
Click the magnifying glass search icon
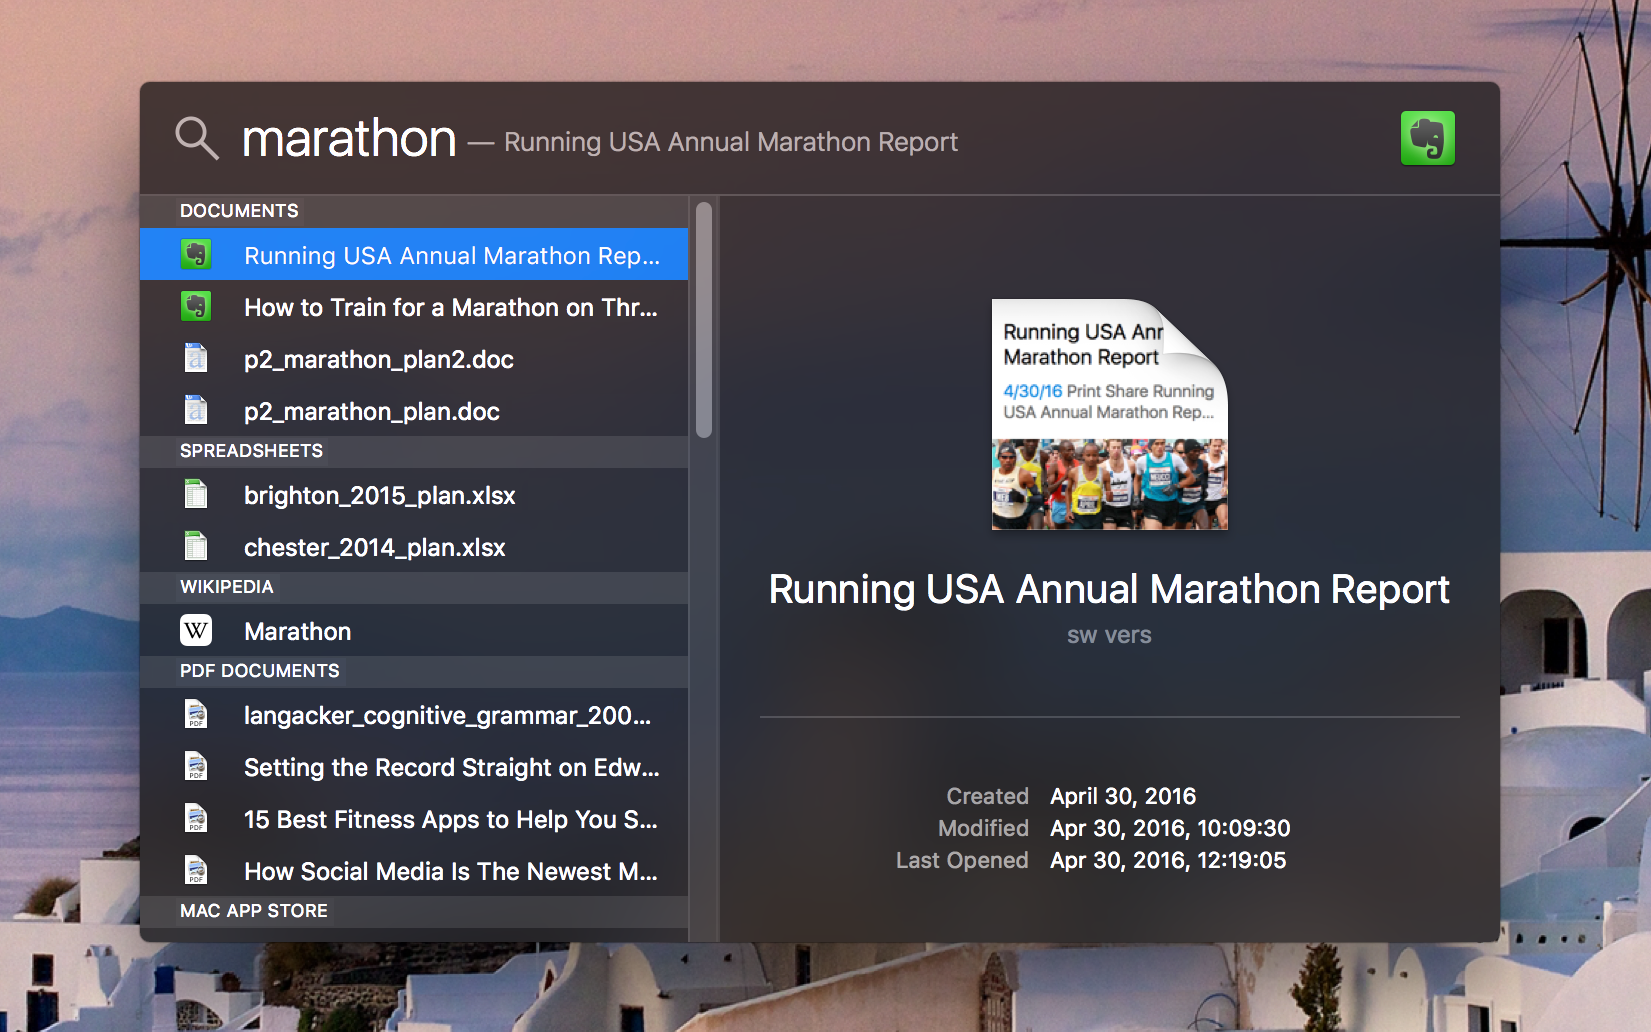[x=196, y=138]
